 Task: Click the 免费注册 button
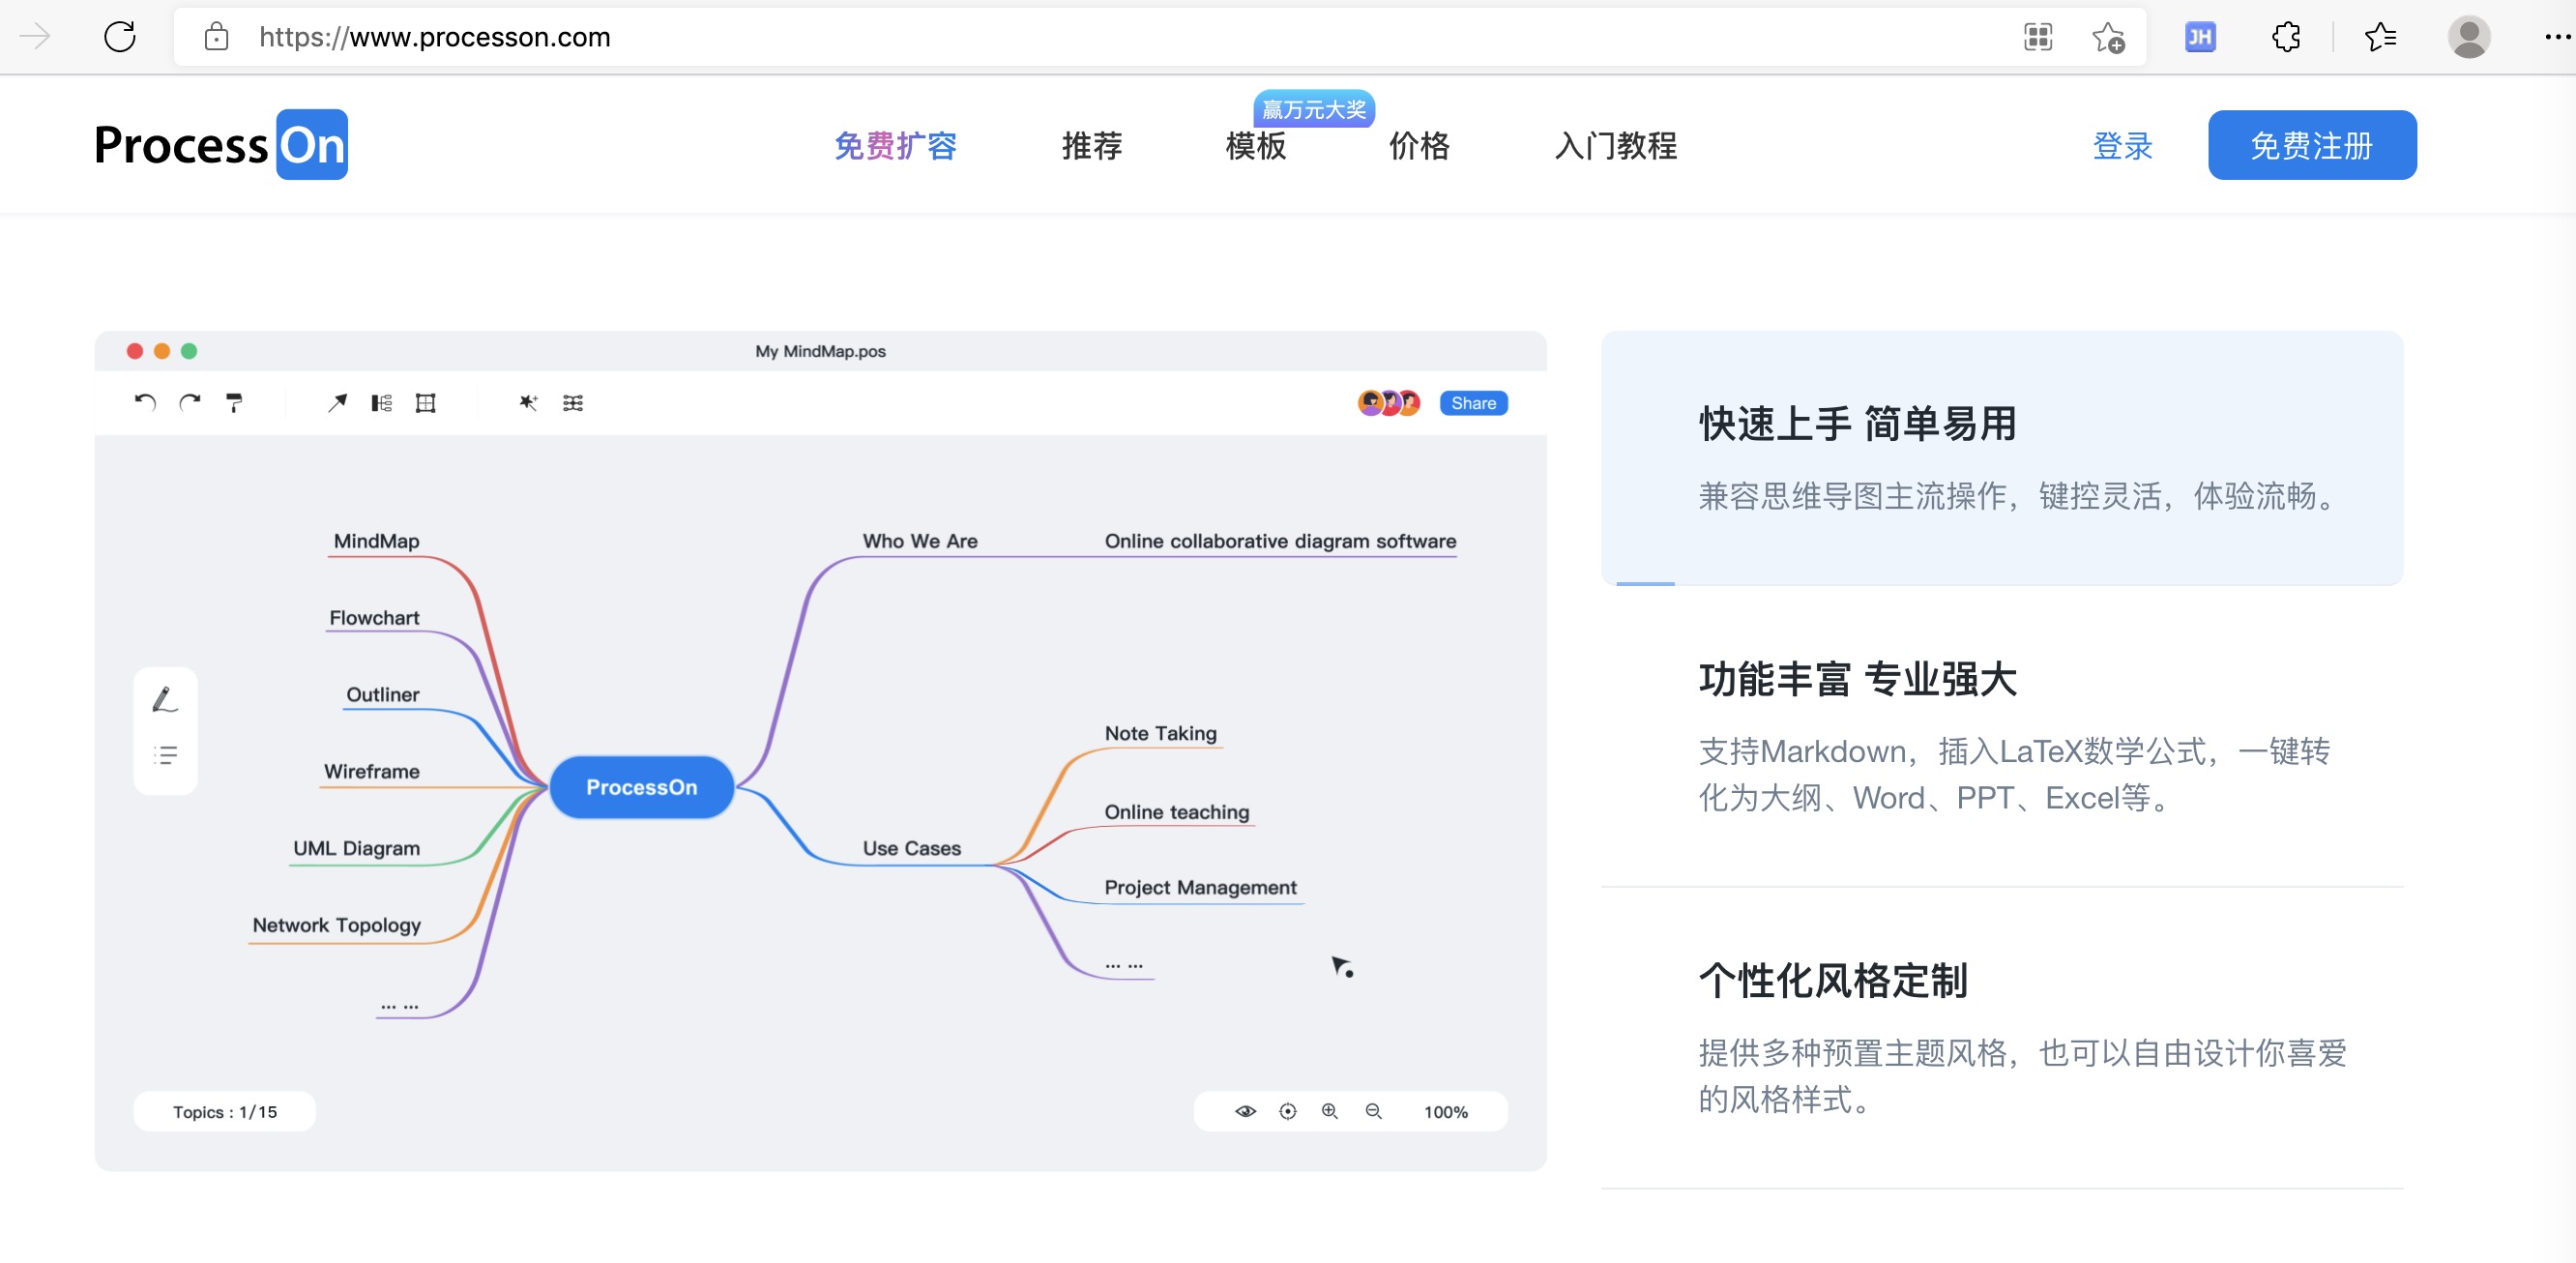(2311, 145)
